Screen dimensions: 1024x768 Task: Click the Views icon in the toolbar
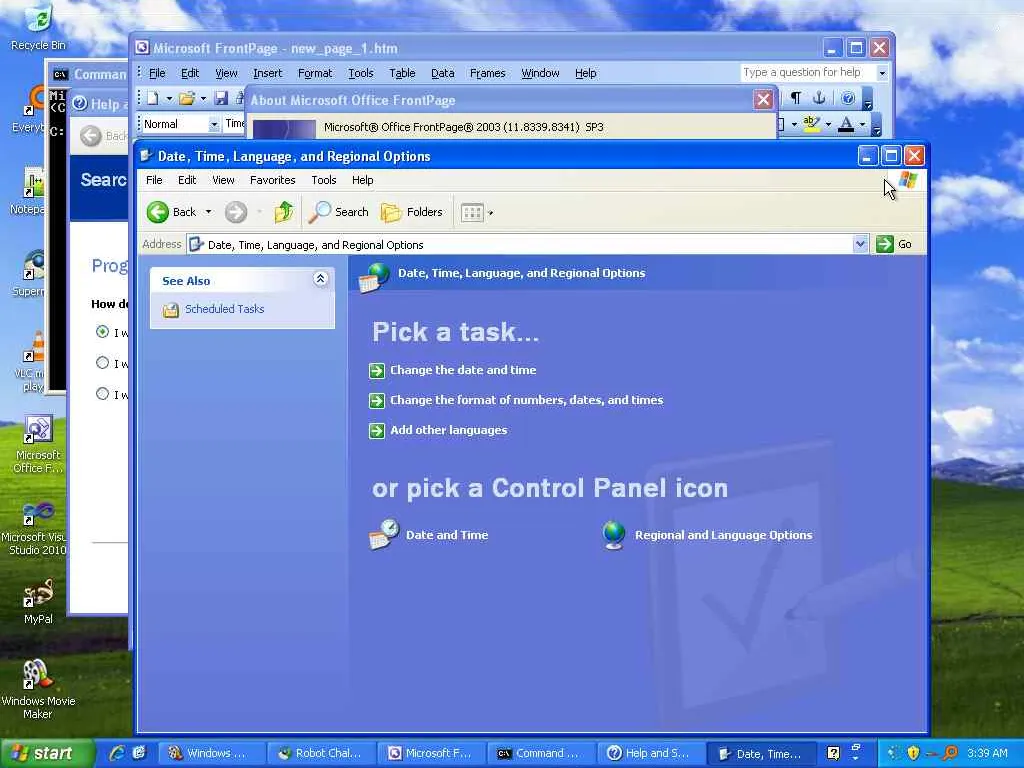[472, 212]
